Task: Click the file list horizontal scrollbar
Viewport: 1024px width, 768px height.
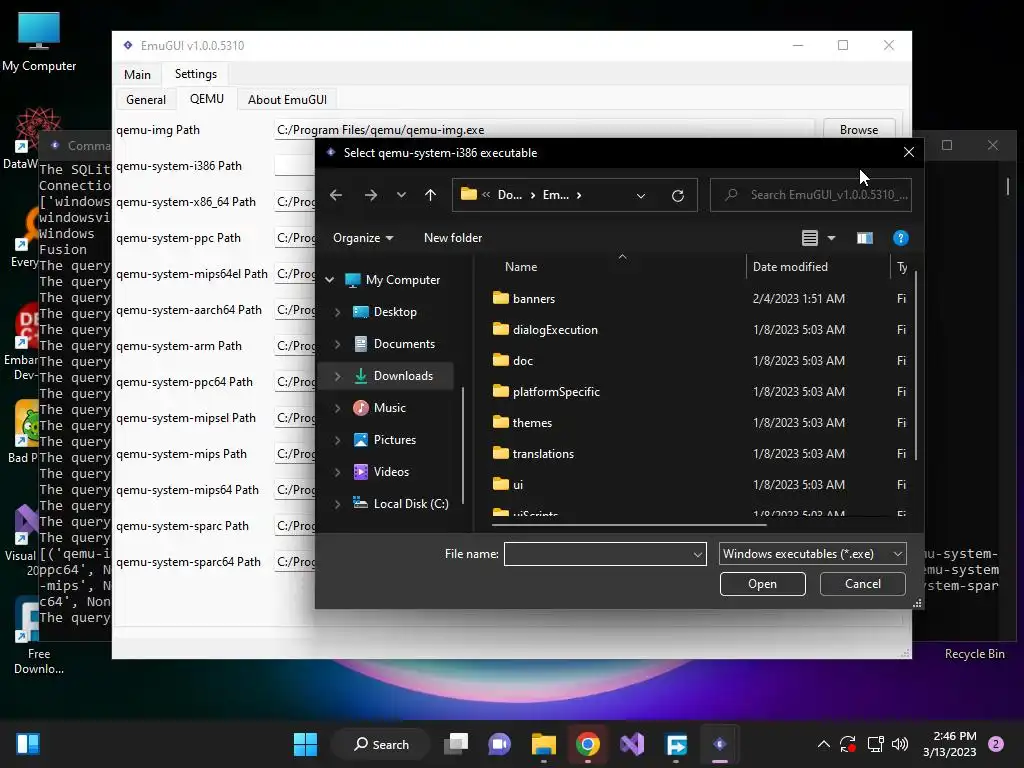Action: pyautogui.click(x=629, y=524)
